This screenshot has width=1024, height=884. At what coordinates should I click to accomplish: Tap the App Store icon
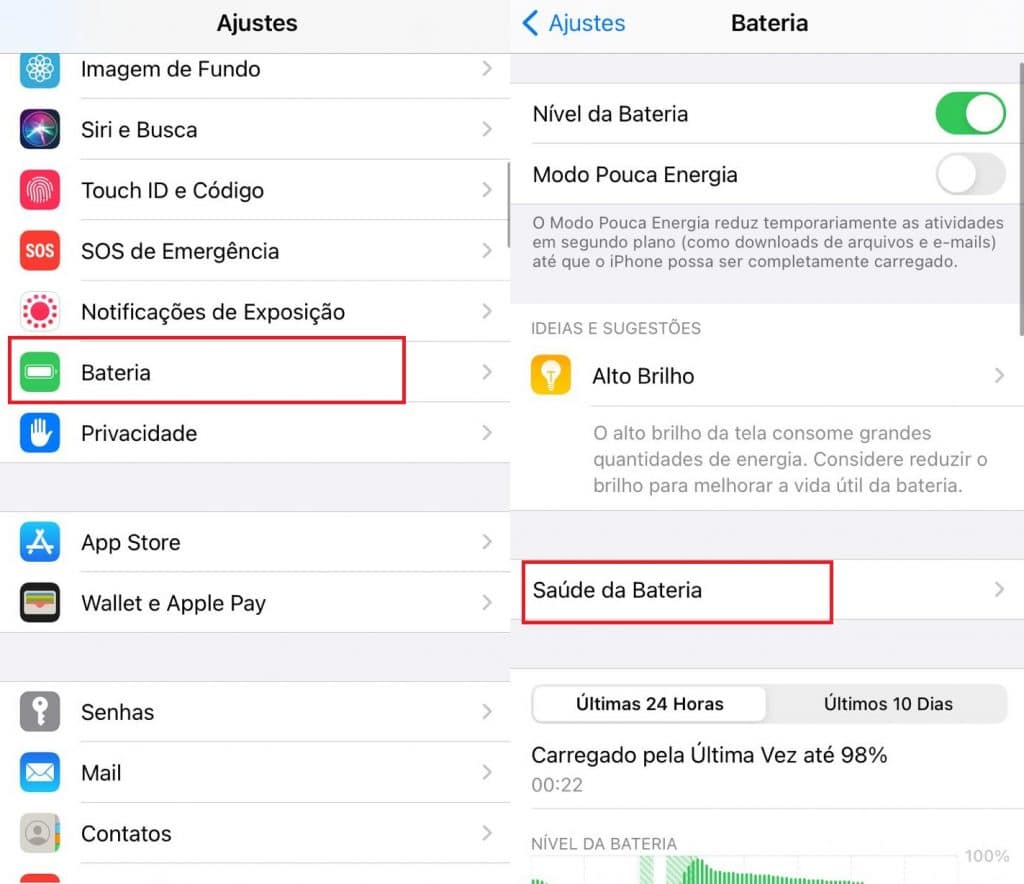(40, 542)
